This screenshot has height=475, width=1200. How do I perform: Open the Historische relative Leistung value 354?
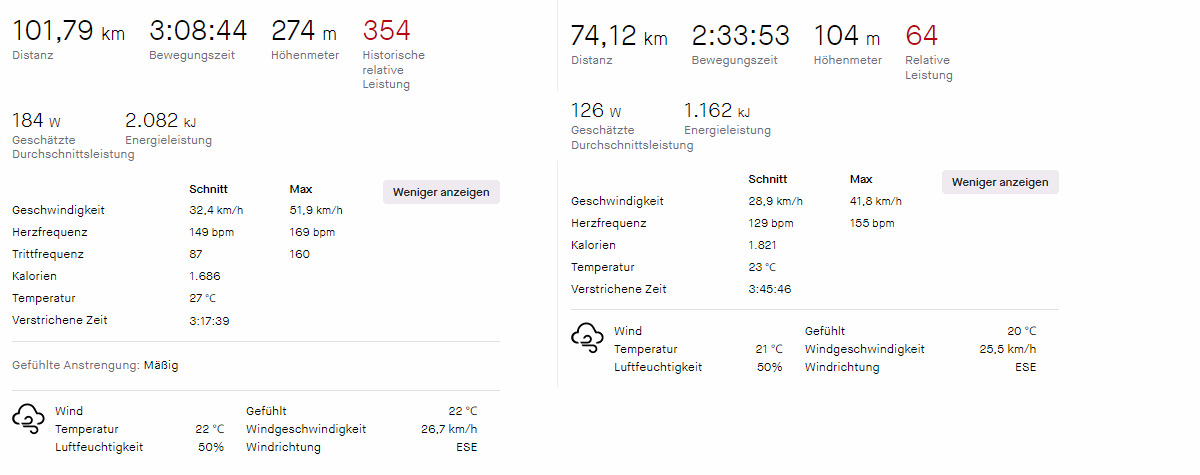pos(386,31)
